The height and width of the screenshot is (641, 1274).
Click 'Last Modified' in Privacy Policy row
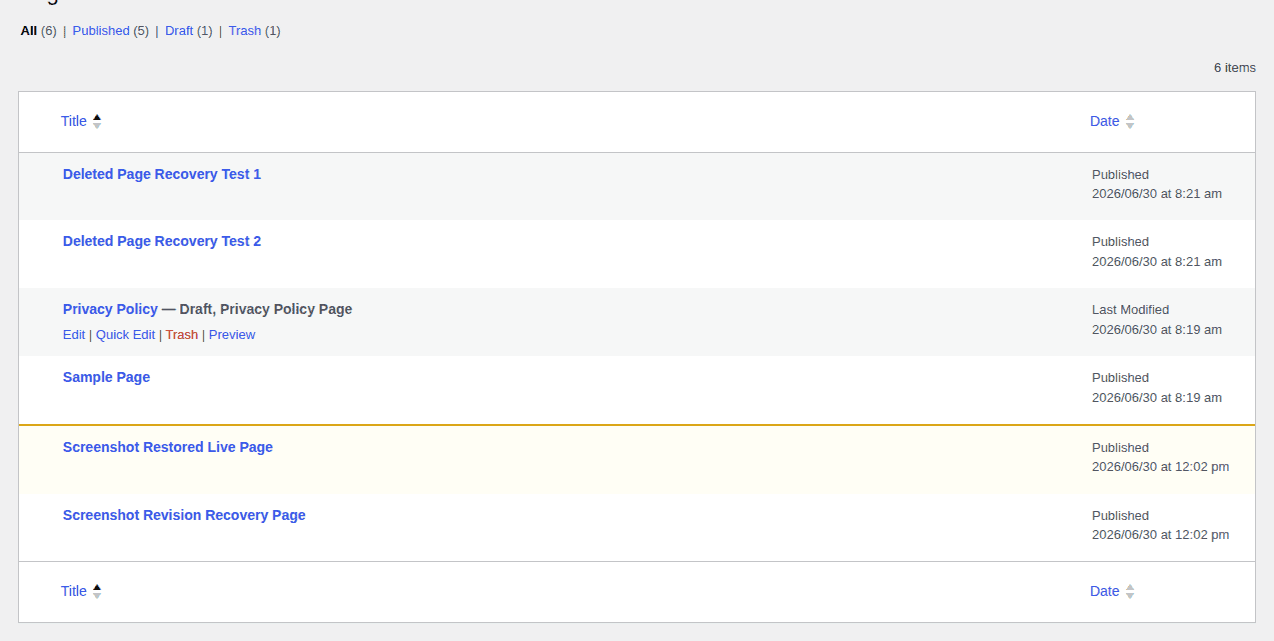[x=1130, y=310]
